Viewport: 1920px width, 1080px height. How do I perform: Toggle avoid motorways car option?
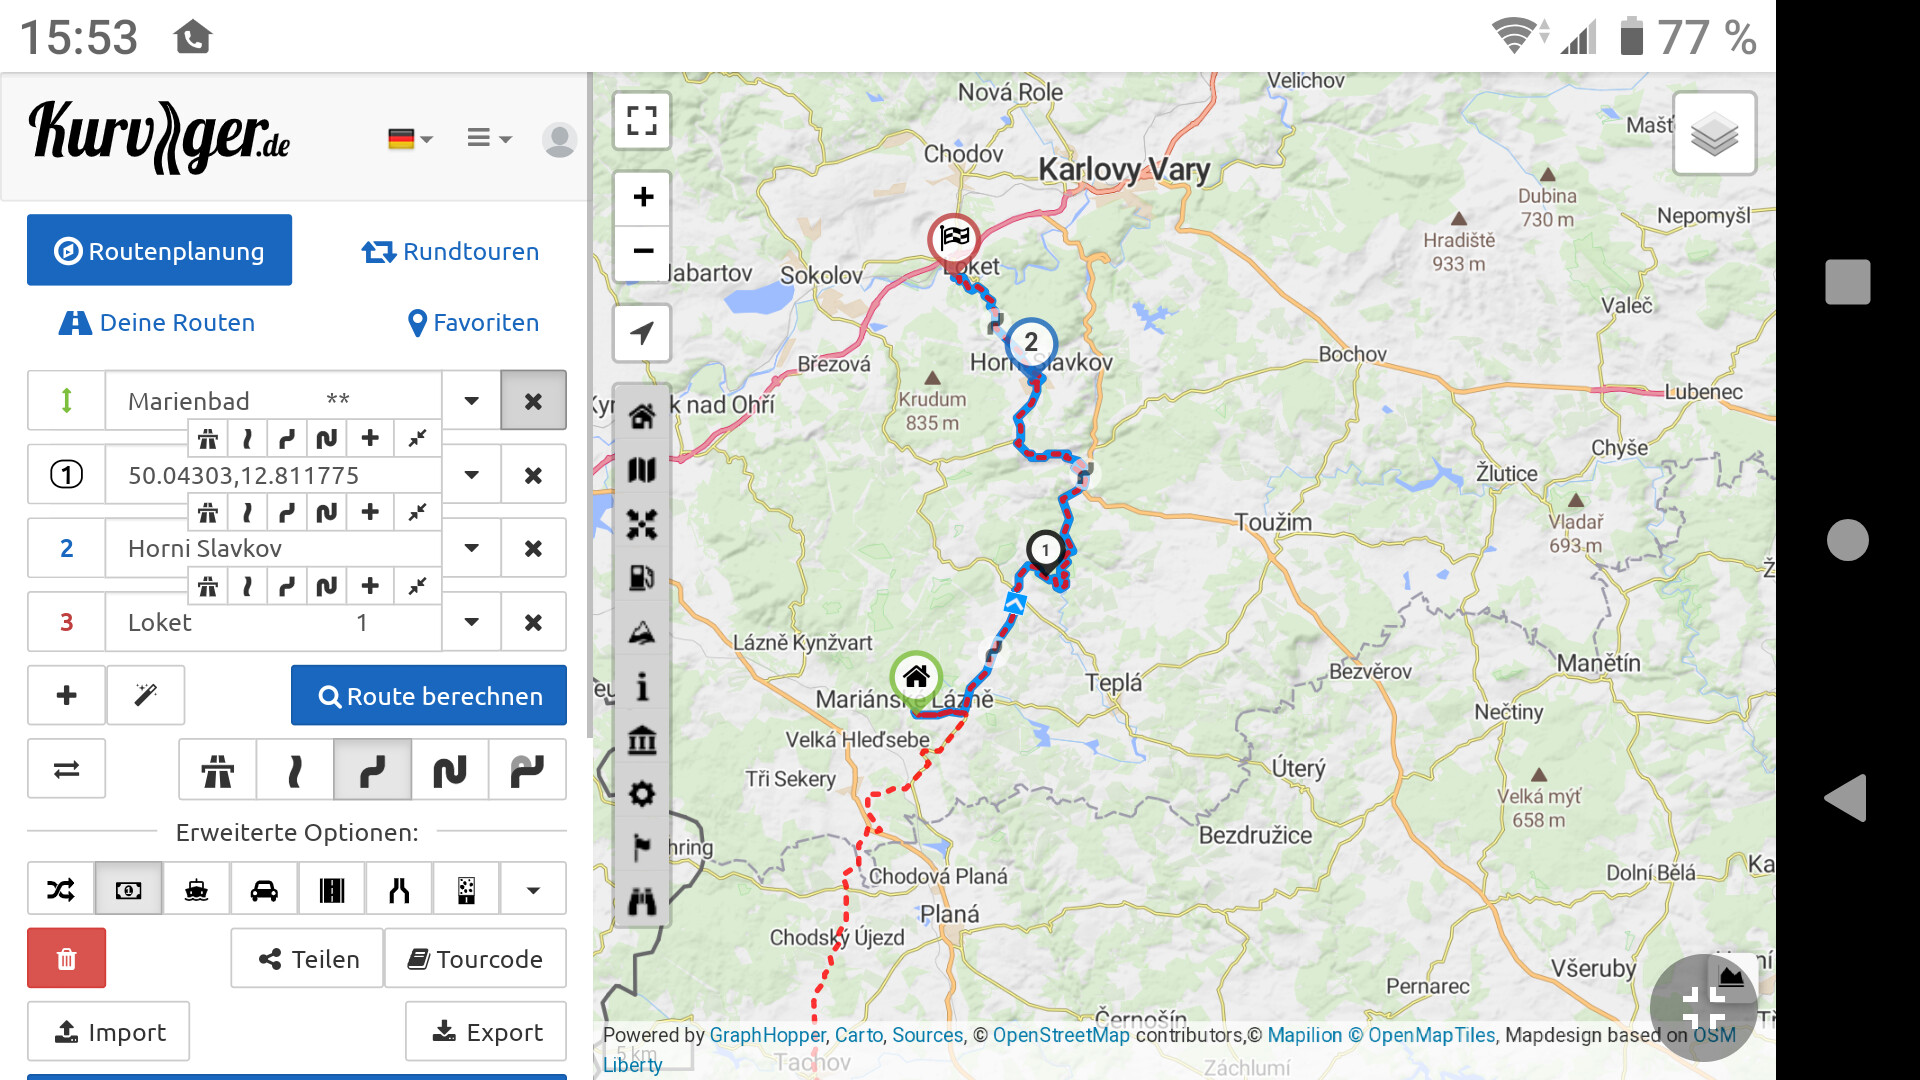click(x=264, y=889)
